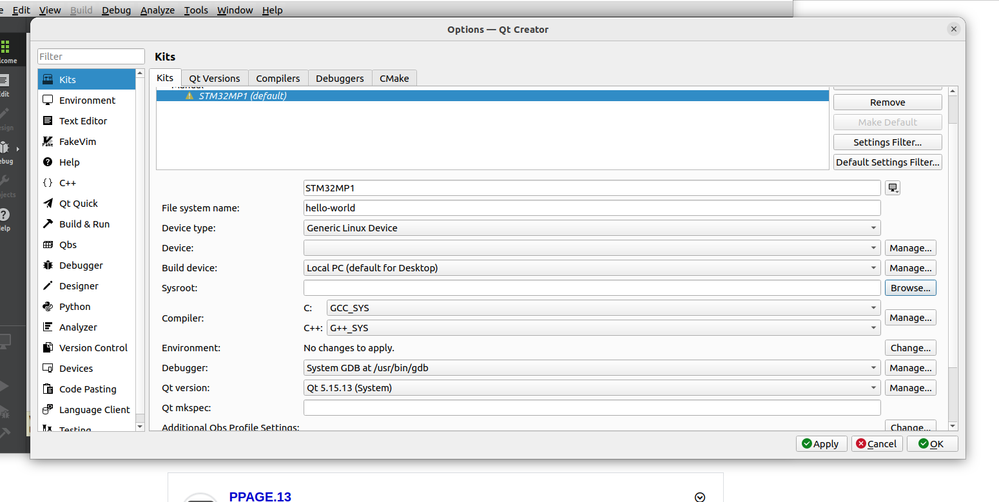Open Qt Quick options category

(87, 203)
